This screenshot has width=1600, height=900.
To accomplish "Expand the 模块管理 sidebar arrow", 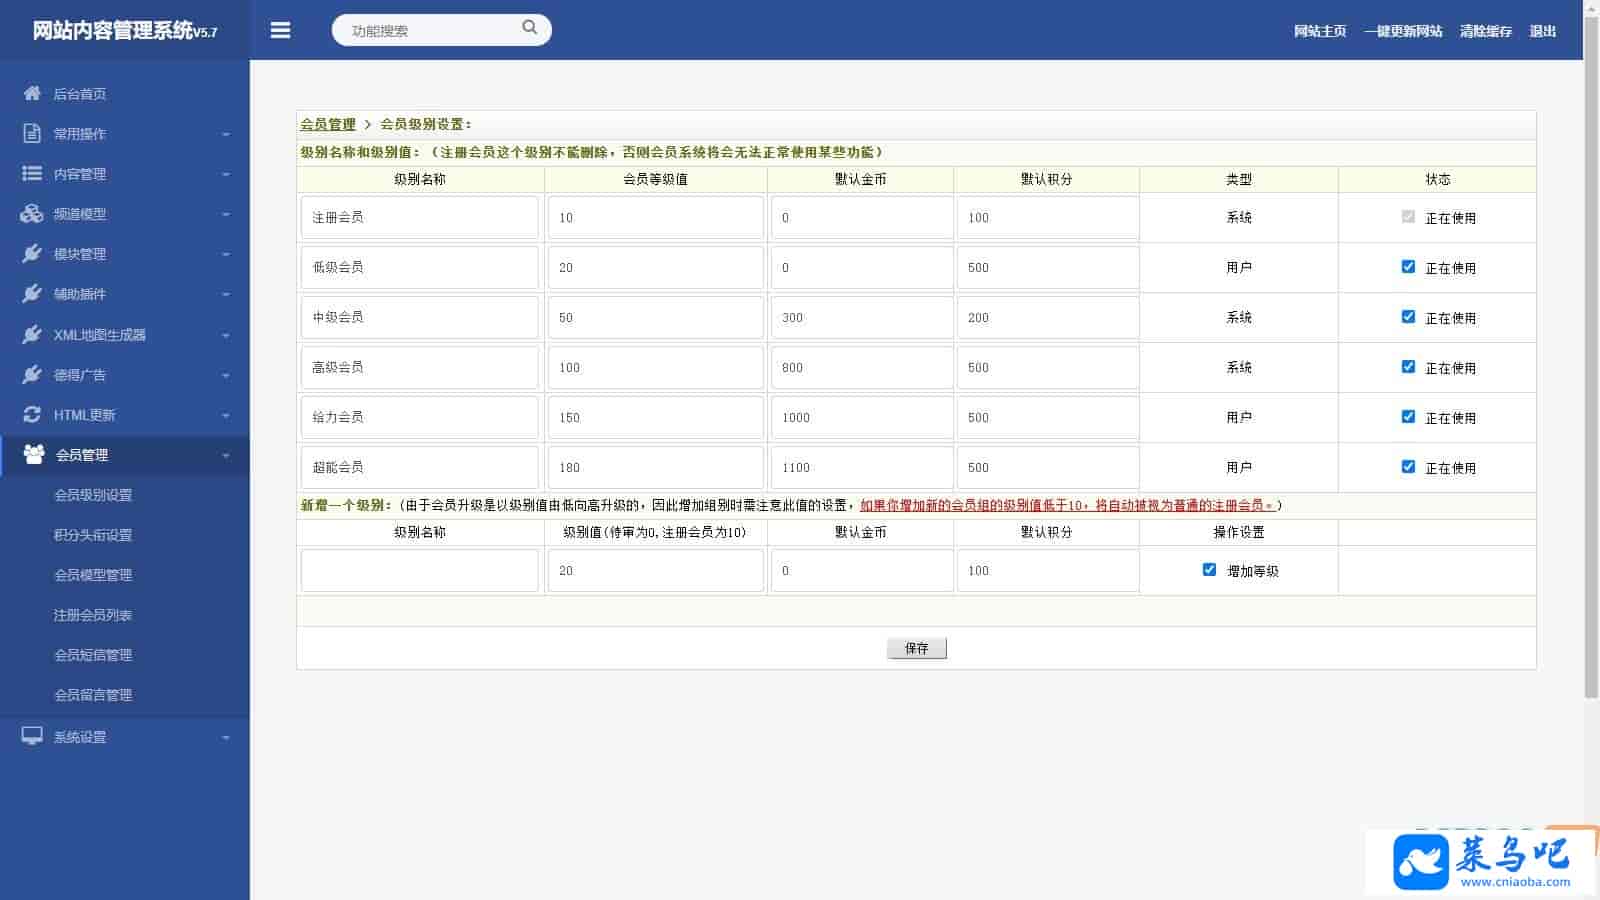I will tap(226, 254).
